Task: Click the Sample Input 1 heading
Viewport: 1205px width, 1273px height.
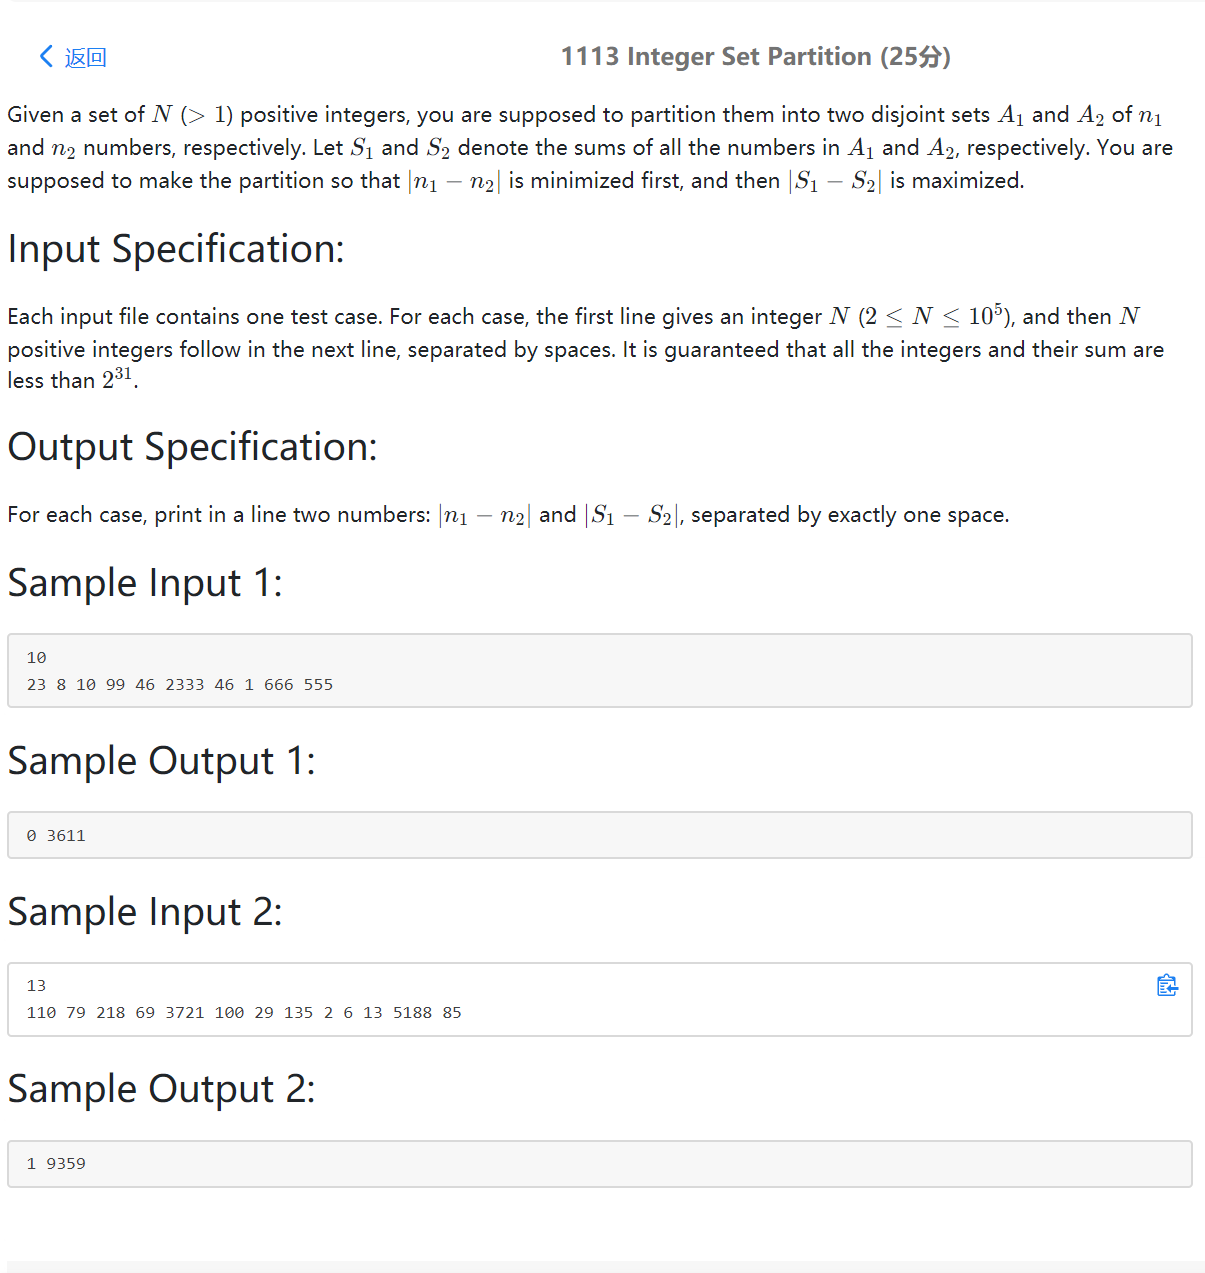Action: click(x=145, y=582)
